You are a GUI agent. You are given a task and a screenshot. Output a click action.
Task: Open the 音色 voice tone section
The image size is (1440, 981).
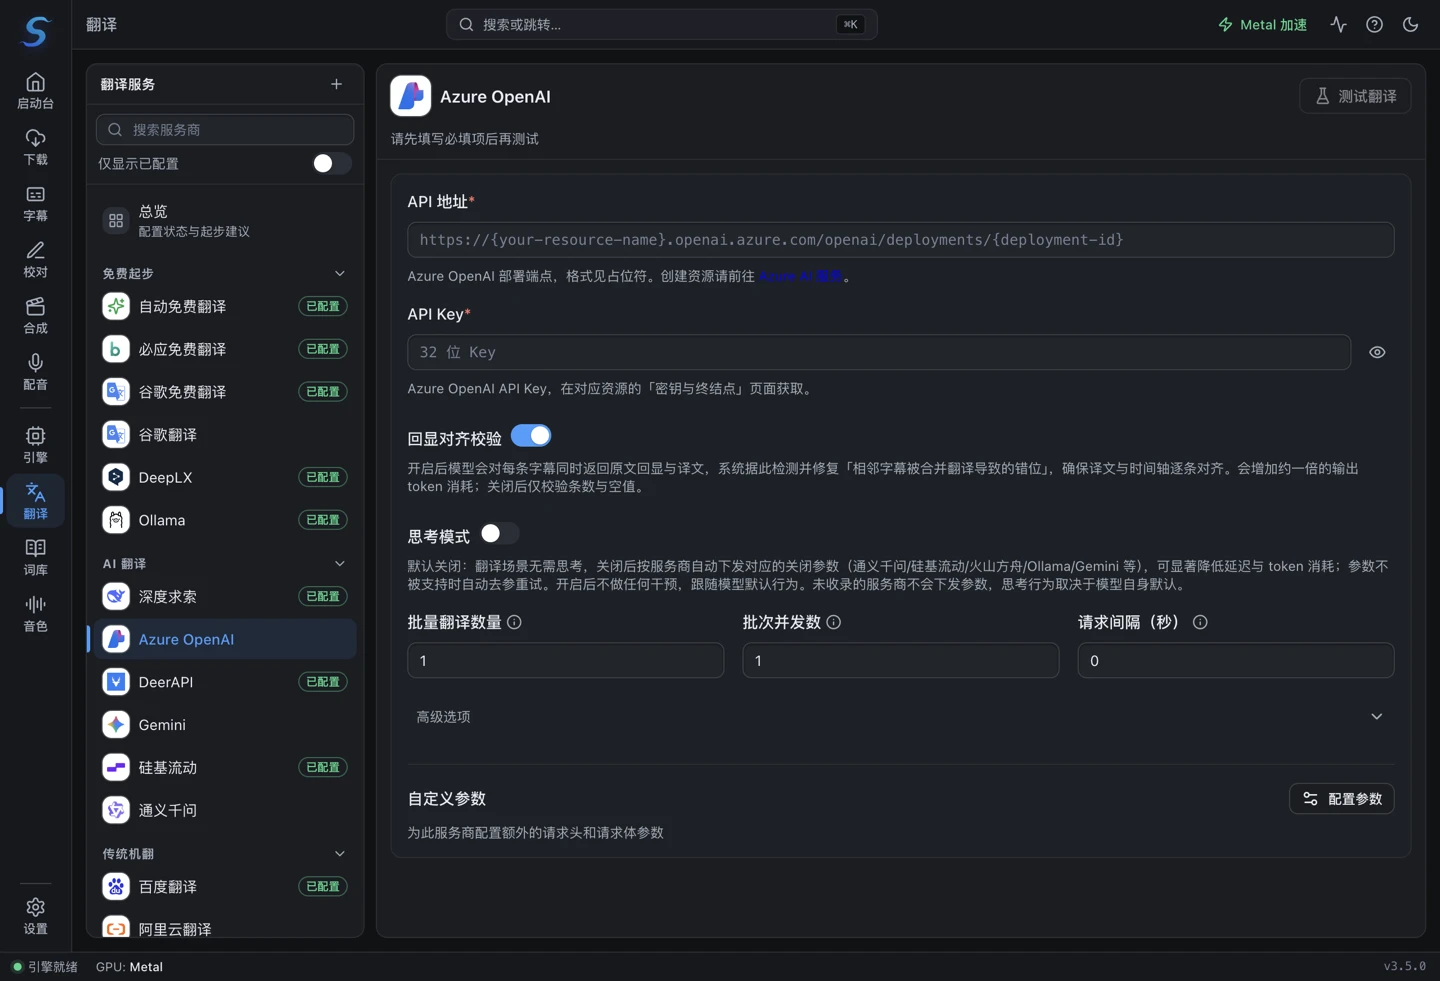click(x=35, y=613)
